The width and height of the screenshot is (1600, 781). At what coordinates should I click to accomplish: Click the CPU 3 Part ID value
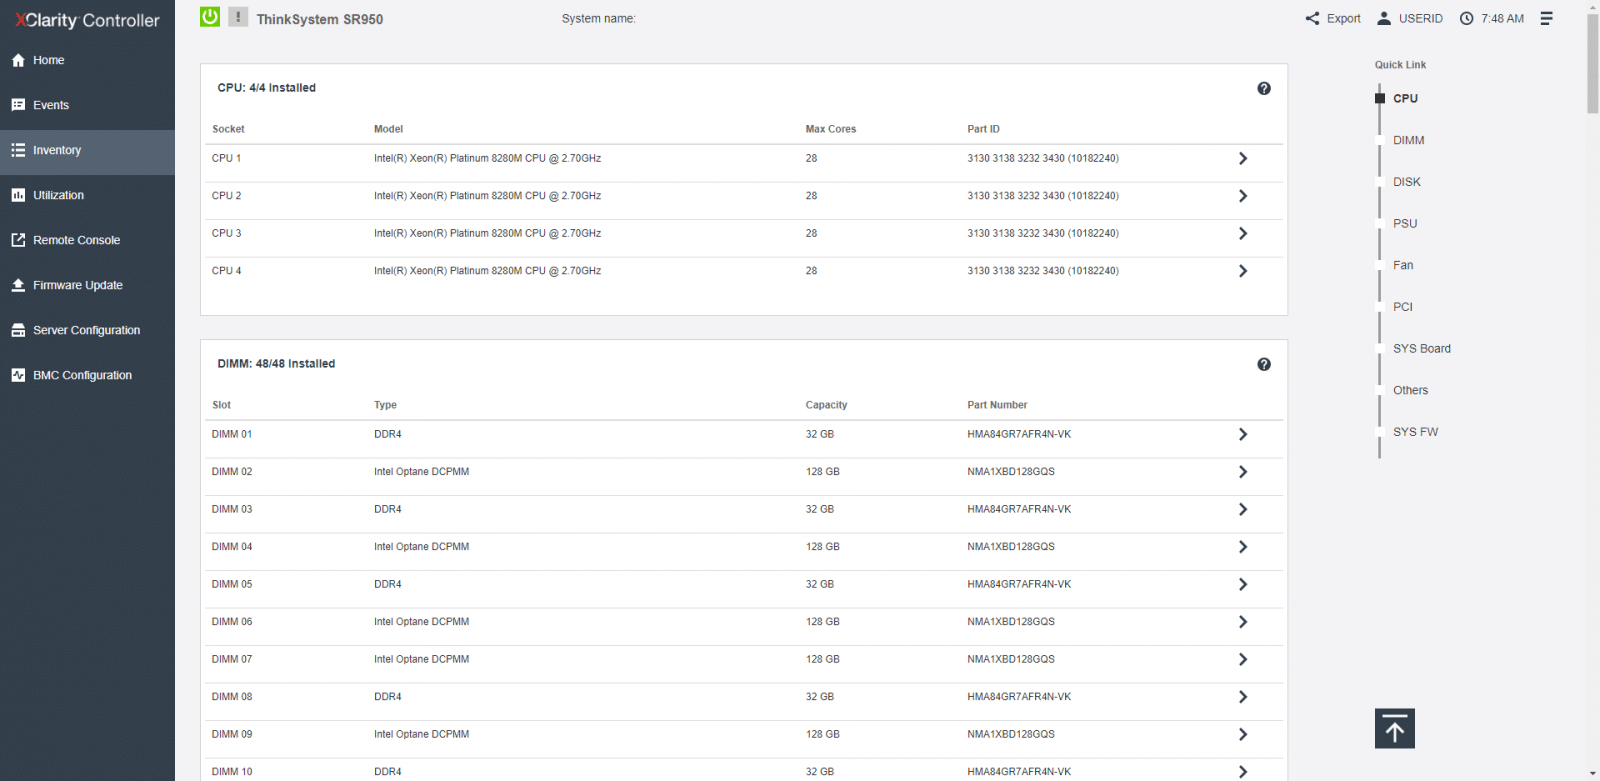pyautogui.click(x=1043, y=233)
